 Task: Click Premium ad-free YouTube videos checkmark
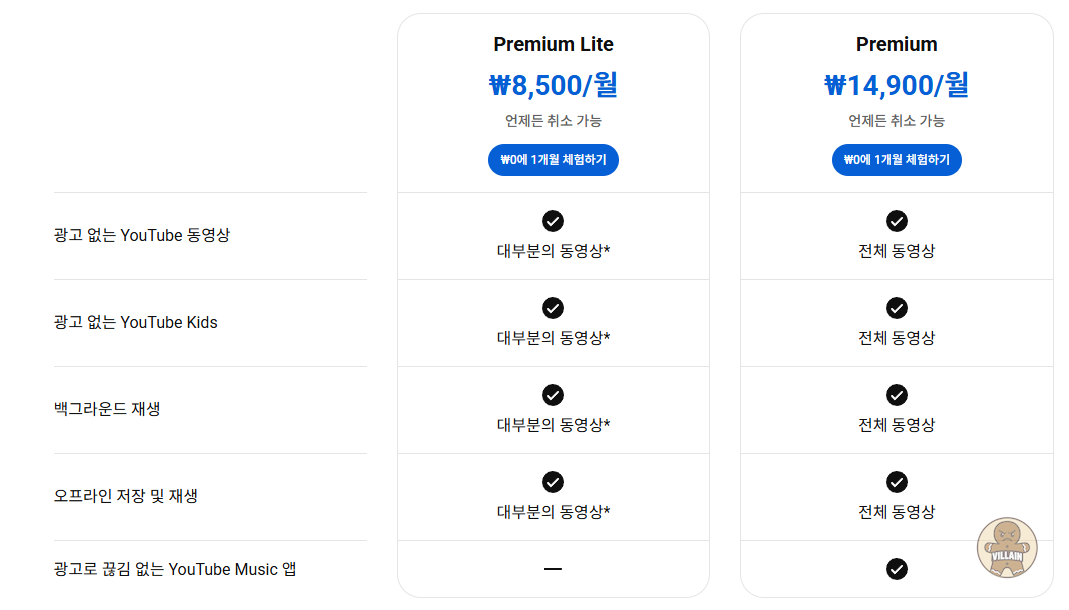(897, 221)
